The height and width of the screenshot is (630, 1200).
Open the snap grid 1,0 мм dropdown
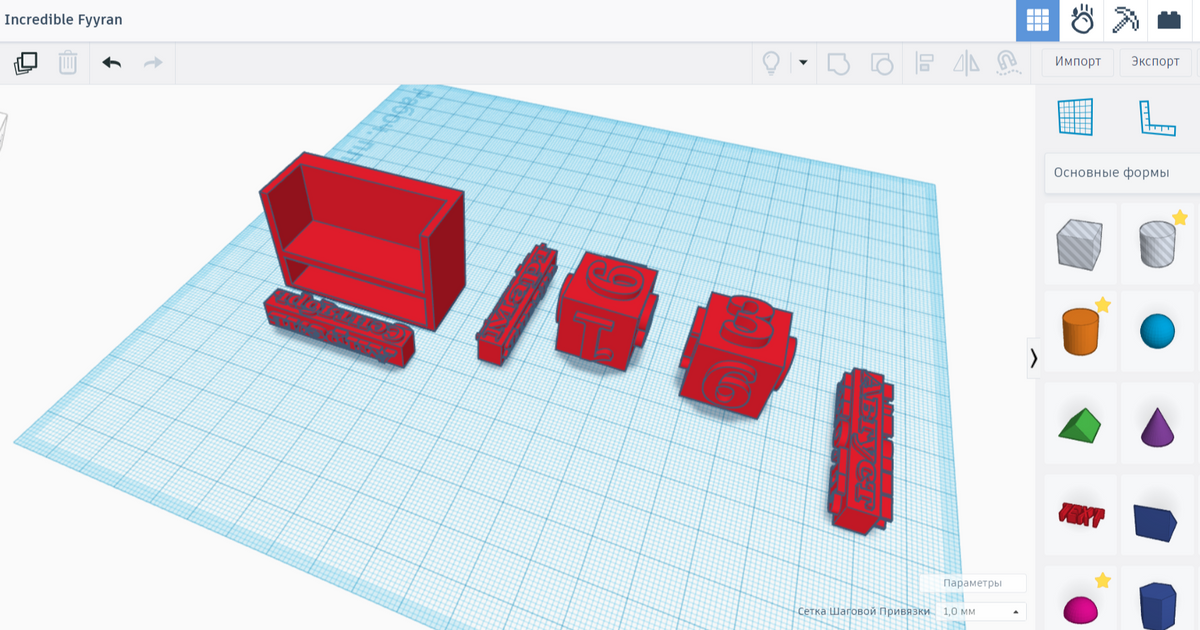[x=982, y=611]
